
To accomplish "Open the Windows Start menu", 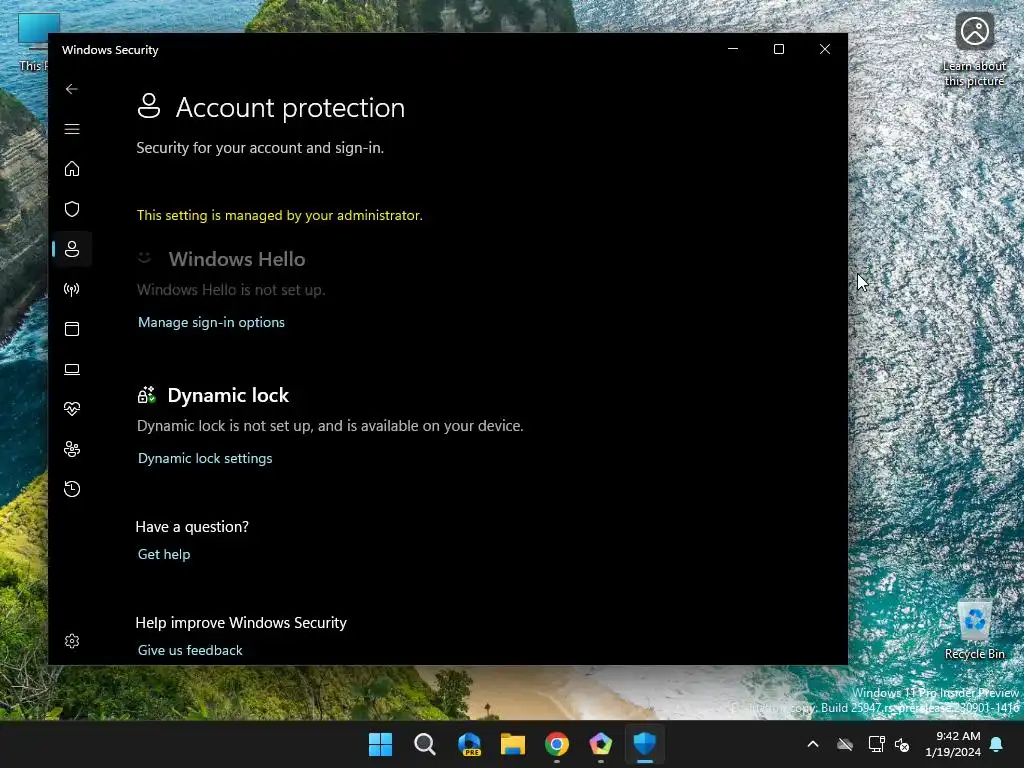I will point(380,744).
